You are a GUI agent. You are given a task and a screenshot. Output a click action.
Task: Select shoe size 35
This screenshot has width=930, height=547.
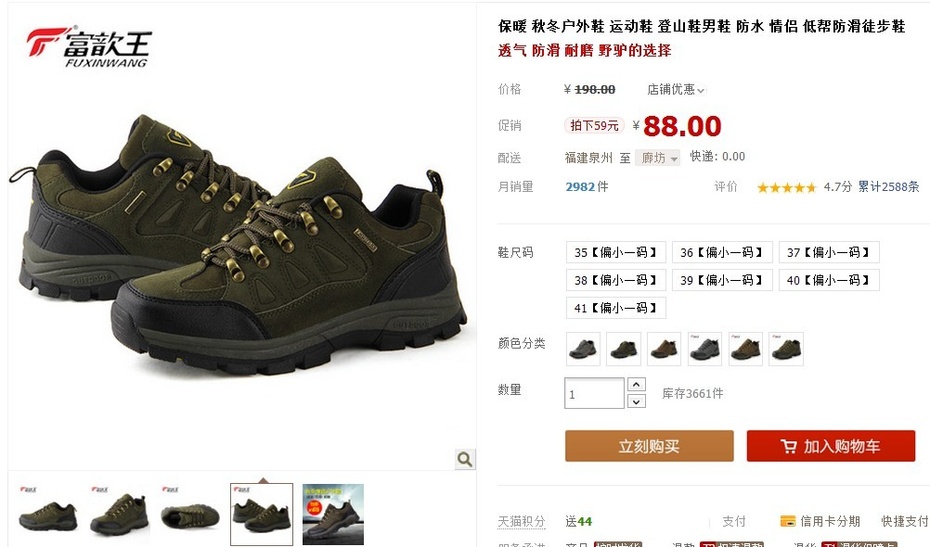pyautogui.click(x=616, y=252)
